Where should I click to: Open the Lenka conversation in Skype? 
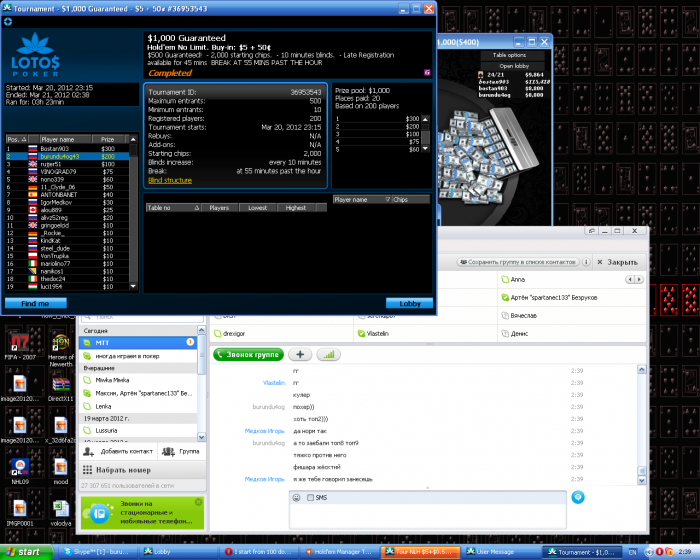point(138,406)
